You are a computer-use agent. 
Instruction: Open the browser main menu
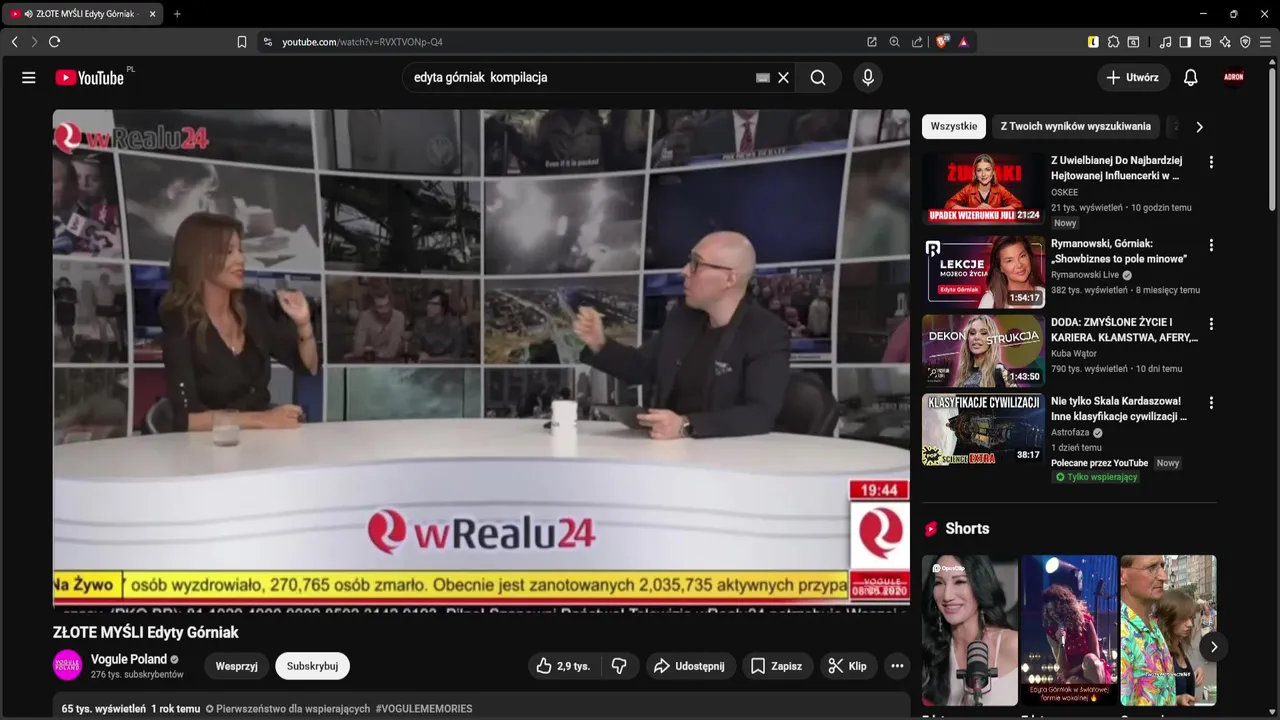pyautogui.click(x=1266, y=42)
